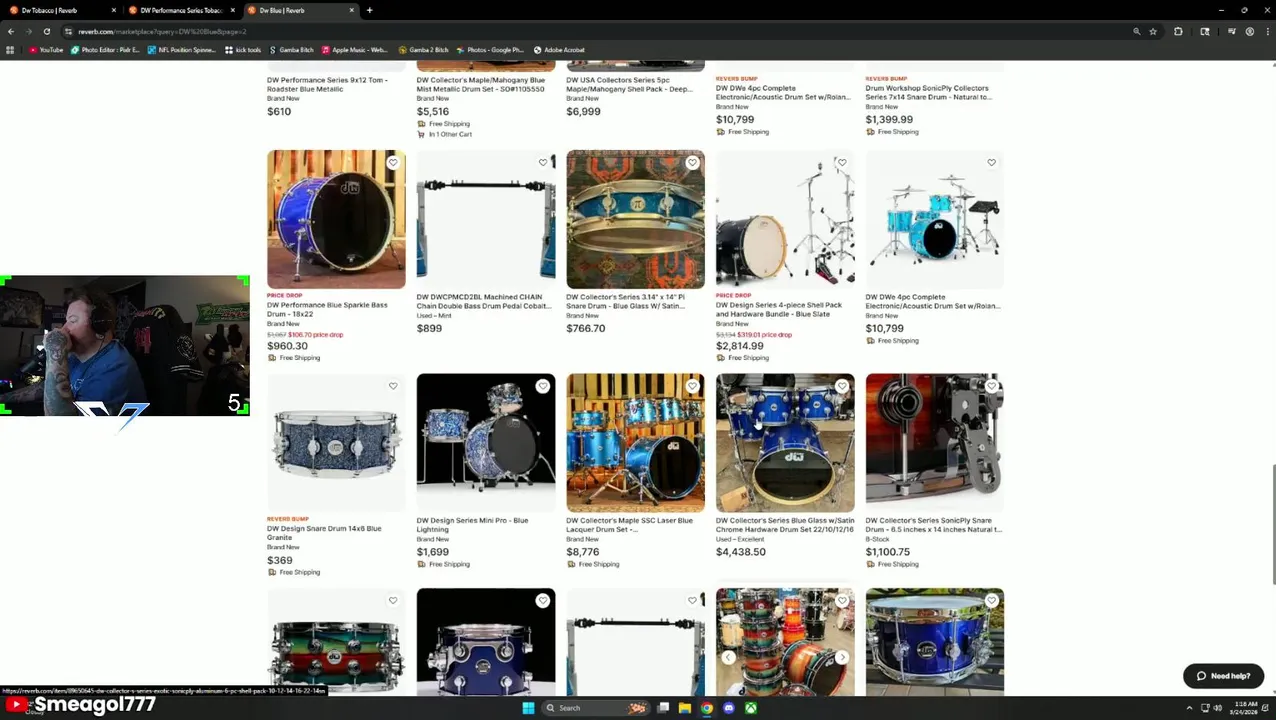This screenshot has height=720, width=1276.
Task: Open DW Design Series Mini Pro thumbnail
Action: point(486,443)
